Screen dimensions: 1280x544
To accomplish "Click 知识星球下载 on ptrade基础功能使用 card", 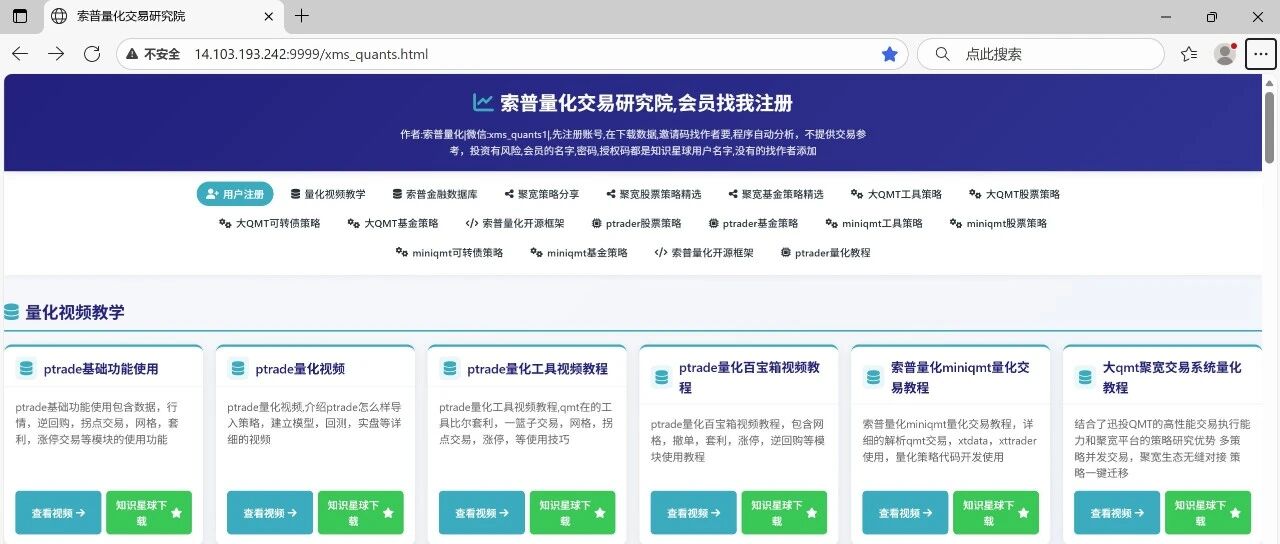I will 149,513.
